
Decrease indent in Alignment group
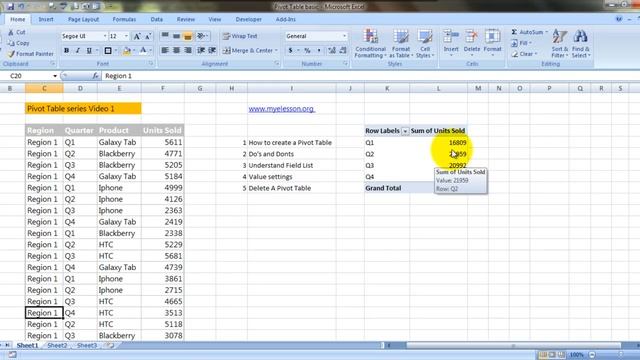201,50
